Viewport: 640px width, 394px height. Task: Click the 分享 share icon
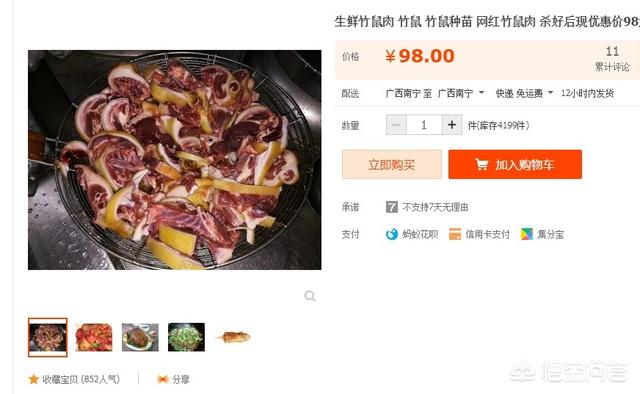pyautogui.click(x=162, y=379)
